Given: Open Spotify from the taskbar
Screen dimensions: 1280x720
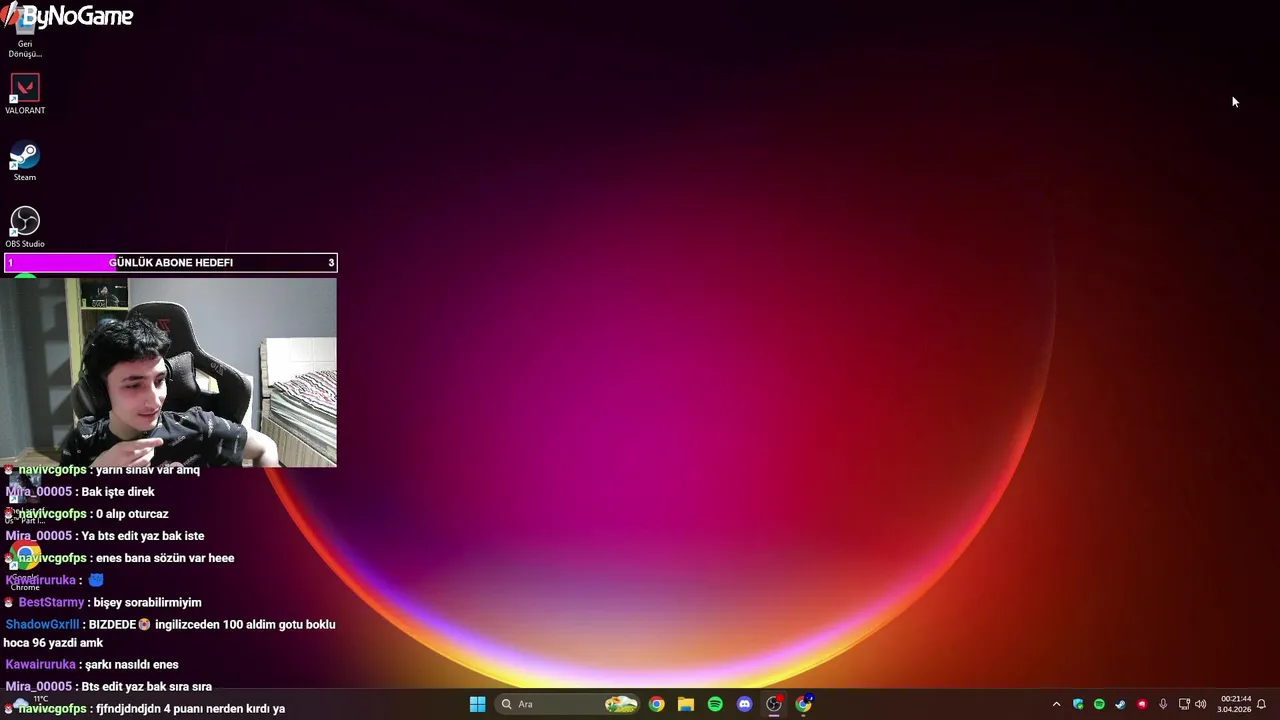Looking at the screenshot, I should 715,704.
